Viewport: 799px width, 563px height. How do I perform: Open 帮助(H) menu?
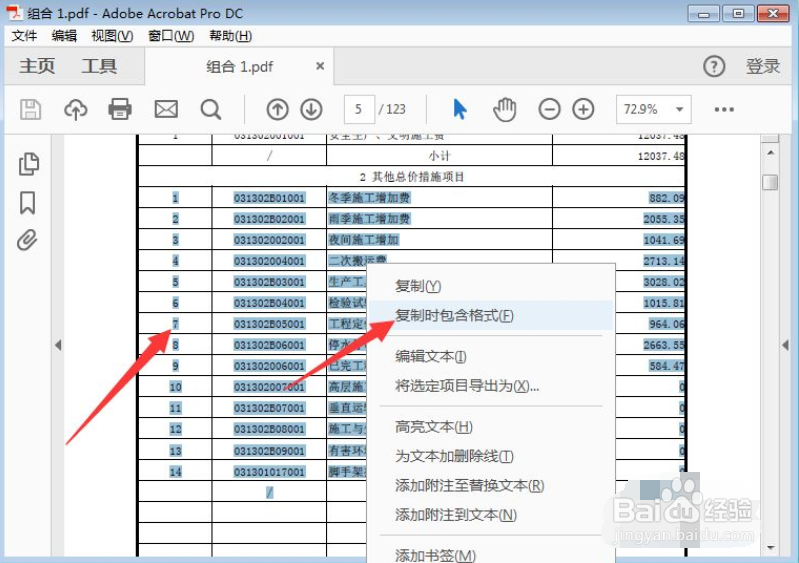(230, 36)
